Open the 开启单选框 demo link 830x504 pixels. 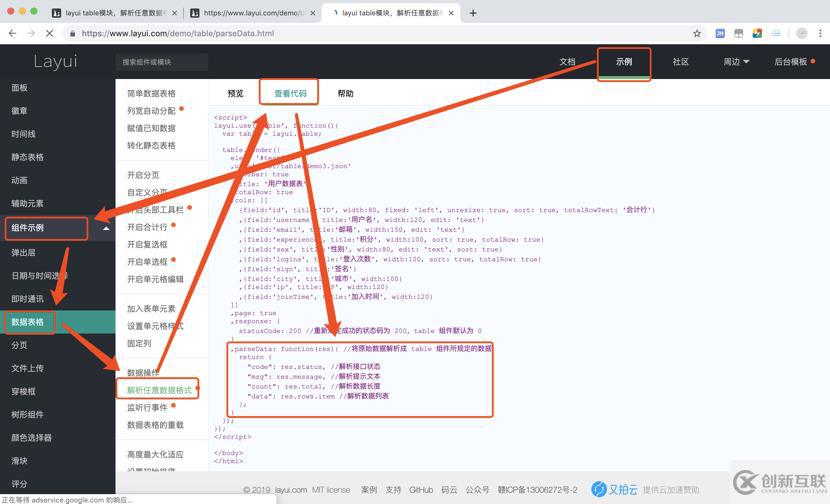coord(147,262)
